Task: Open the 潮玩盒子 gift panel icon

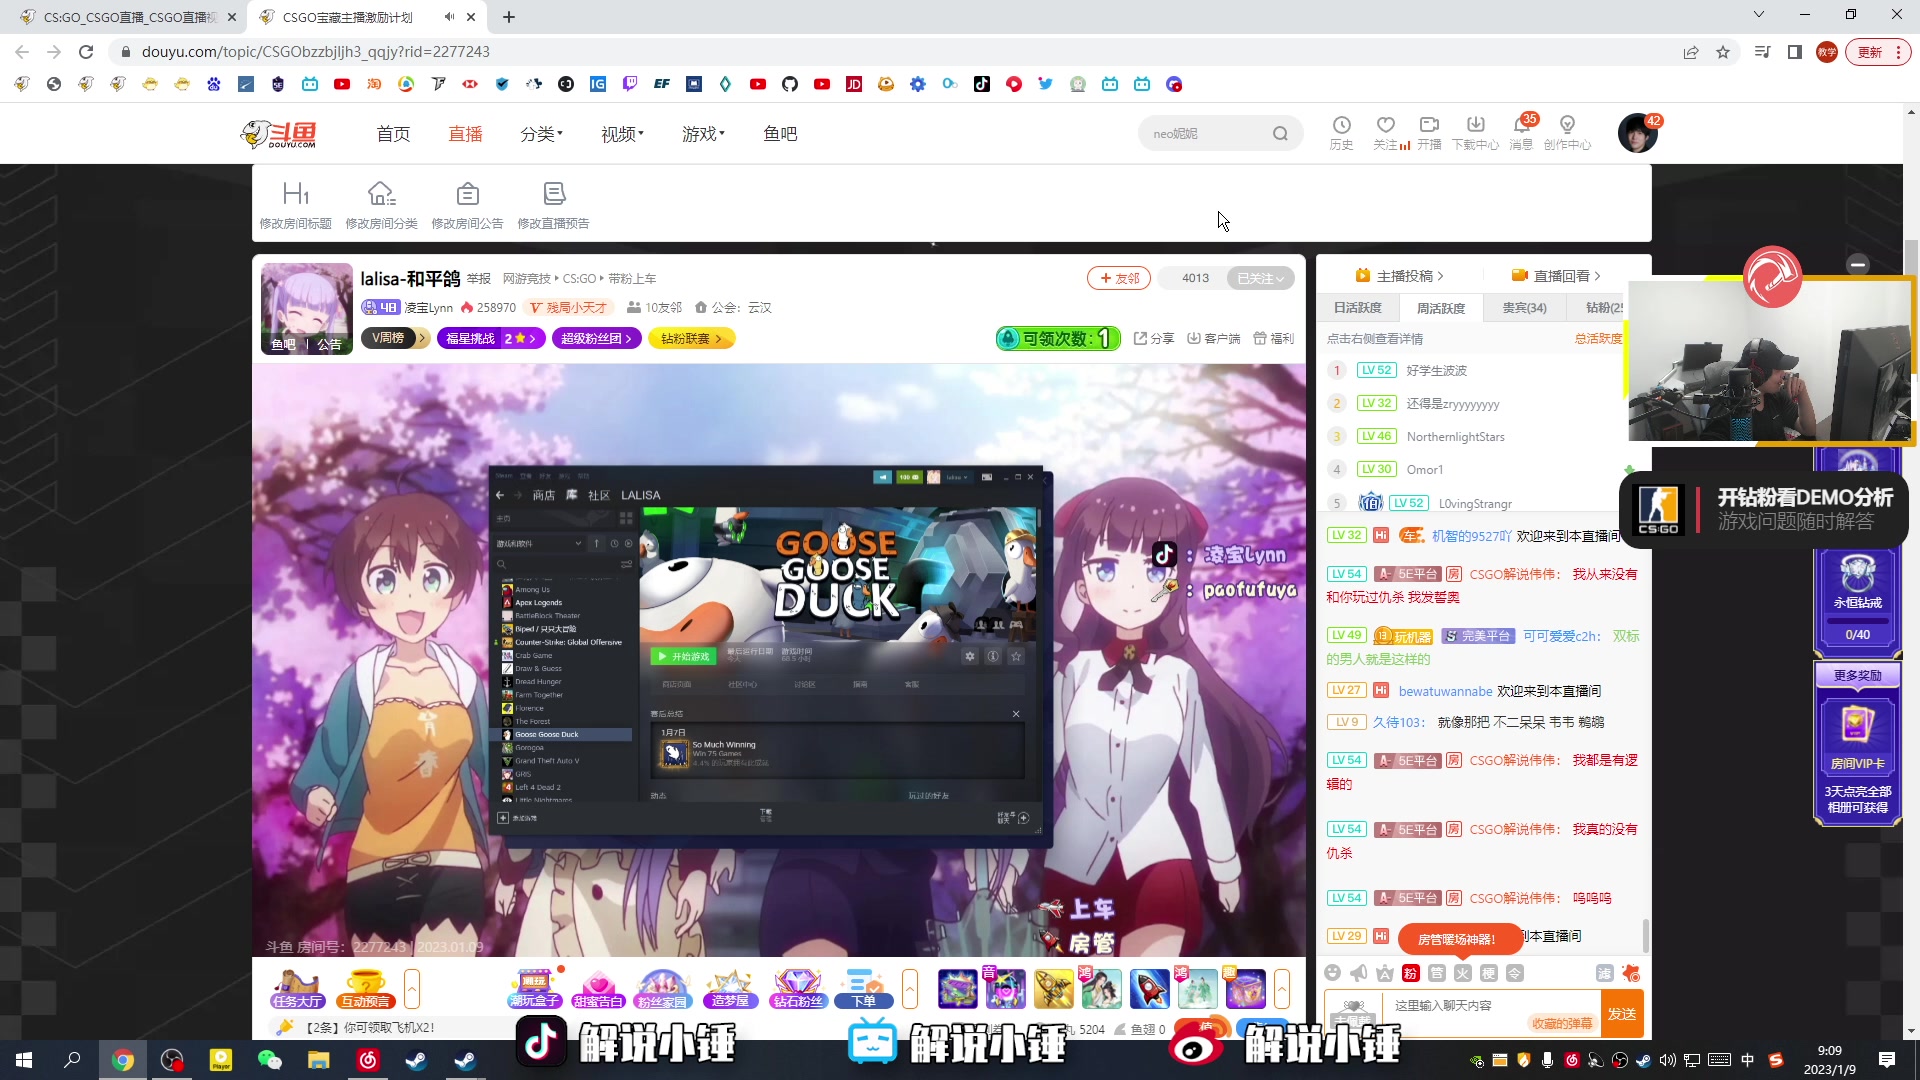Action: (536, 988)
